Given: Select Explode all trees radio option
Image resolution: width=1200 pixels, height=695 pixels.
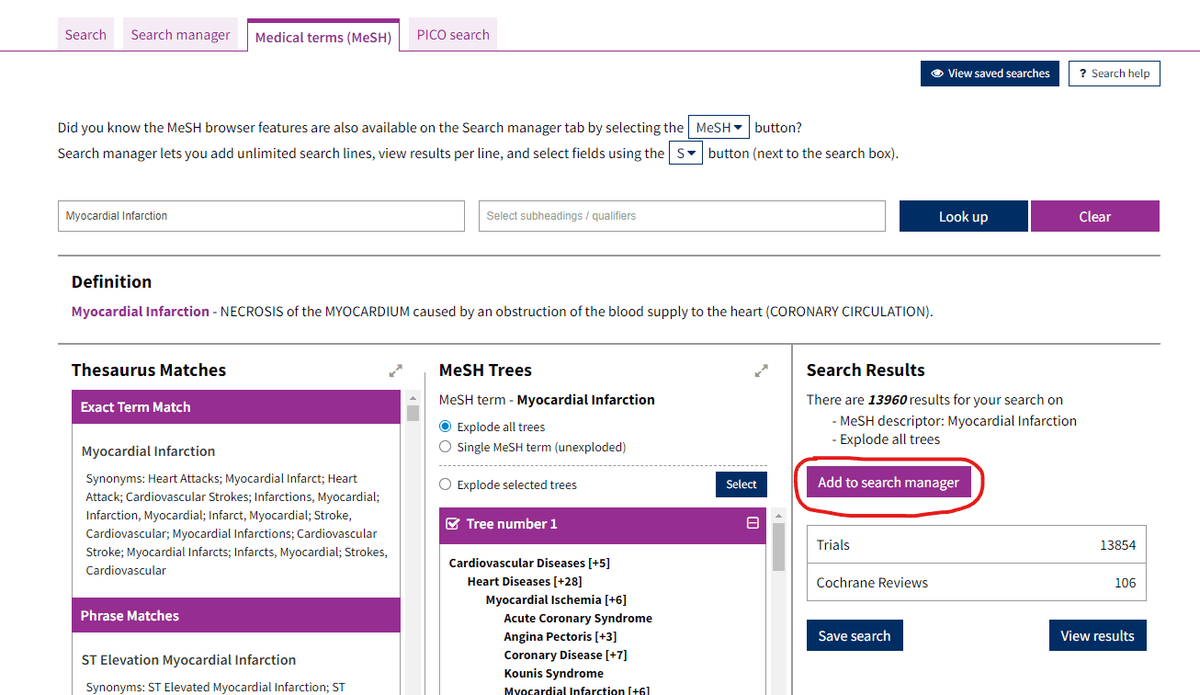Looking at the screenshot, I should click(x=446, y=427).
